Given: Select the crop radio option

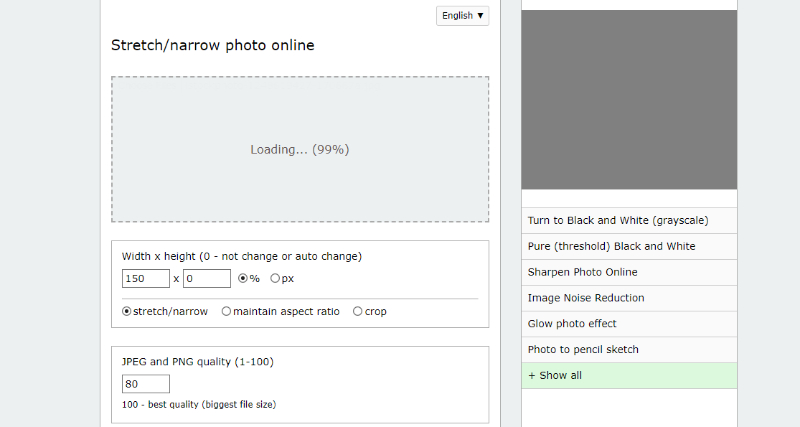Looking at the screenshot, I should coord(358,311).
